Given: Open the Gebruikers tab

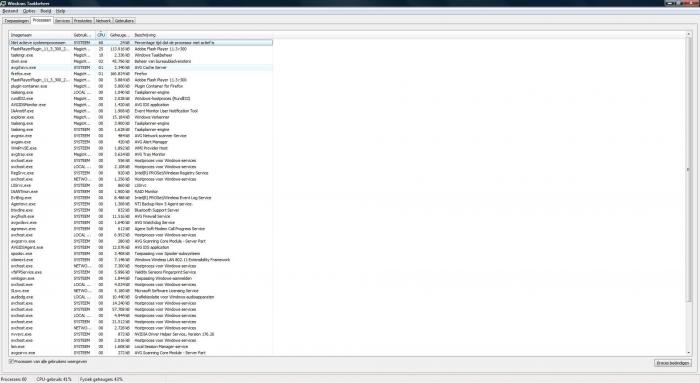Looking at the screenshot, I should tap(124, 21).
